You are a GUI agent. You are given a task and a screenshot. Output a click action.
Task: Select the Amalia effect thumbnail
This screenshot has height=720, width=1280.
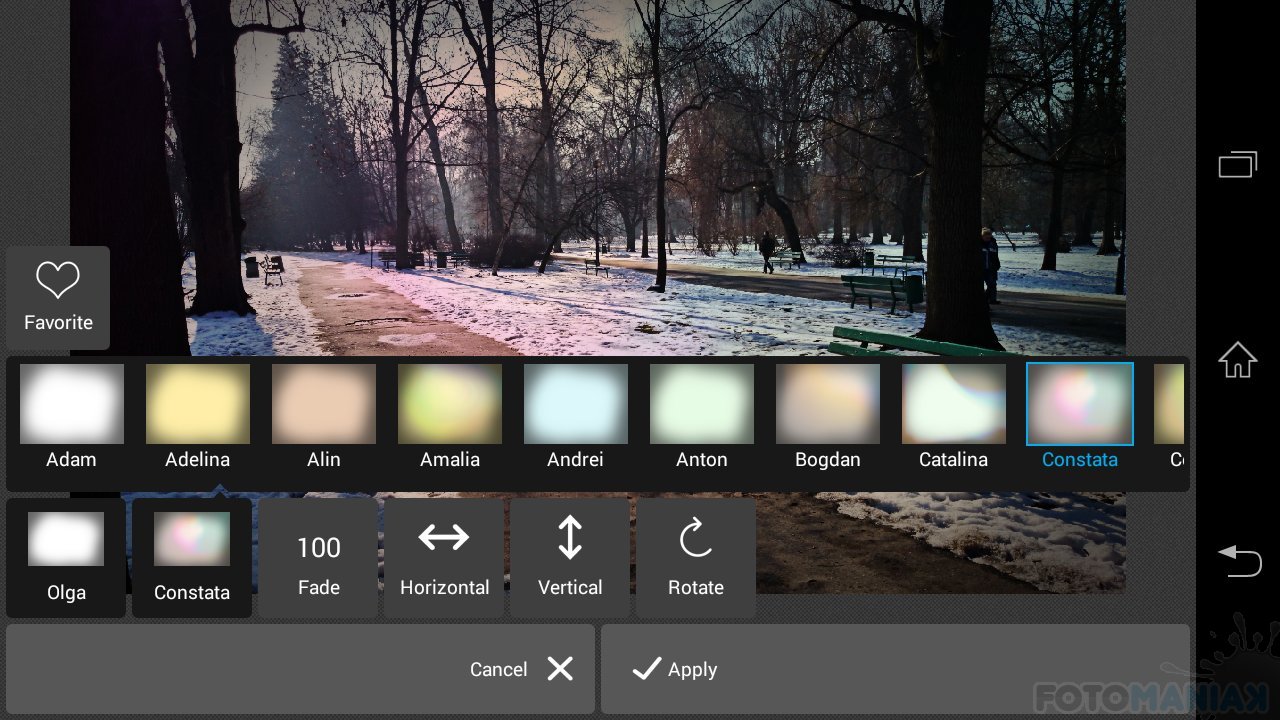[x=450, y=404]
